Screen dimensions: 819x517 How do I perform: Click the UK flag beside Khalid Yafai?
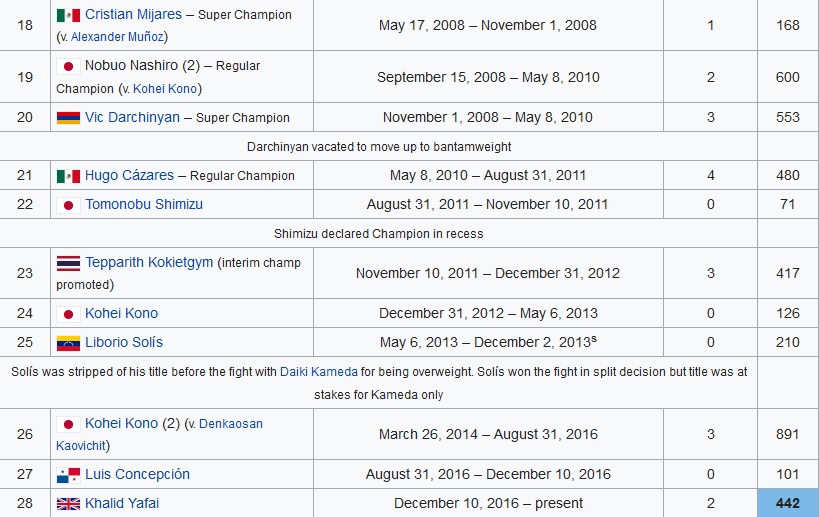(x=68, y=504)
